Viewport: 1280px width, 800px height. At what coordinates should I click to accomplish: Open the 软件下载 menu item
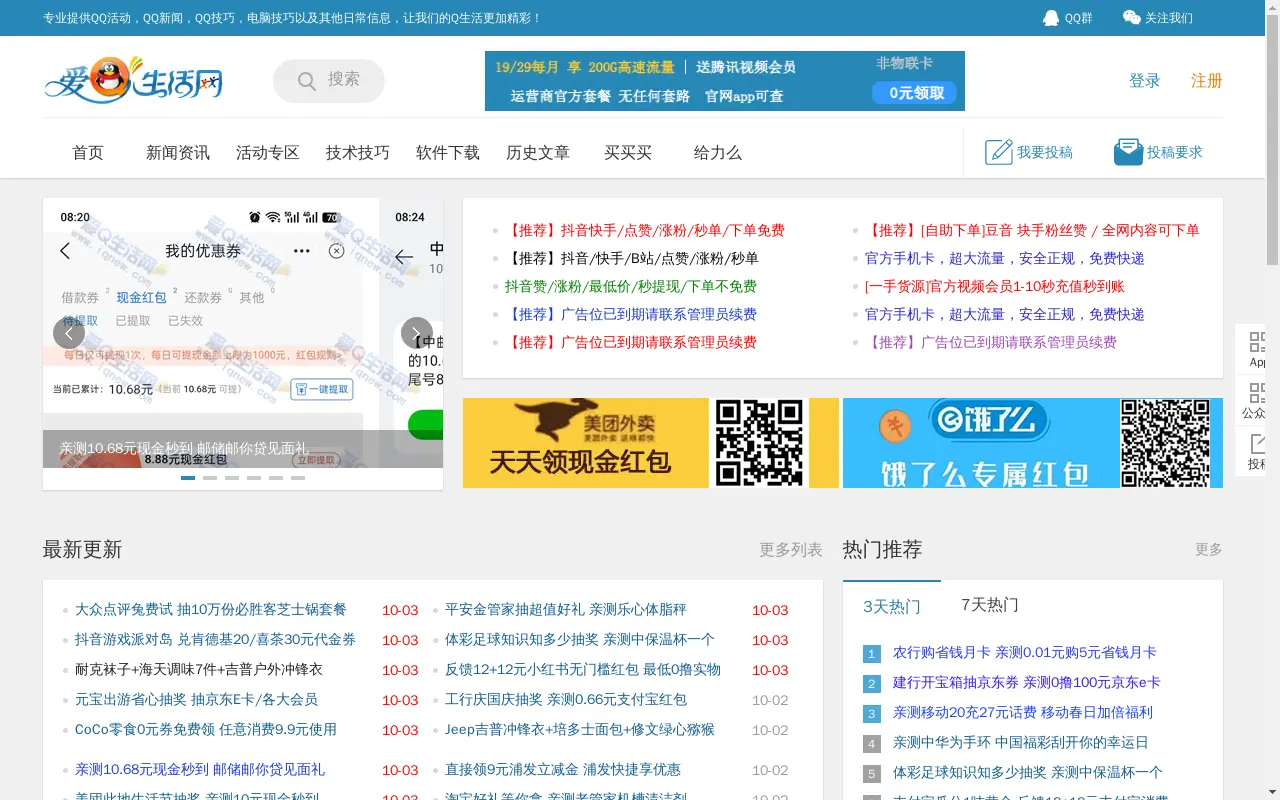pyautogui.click(x=448, y=153)
